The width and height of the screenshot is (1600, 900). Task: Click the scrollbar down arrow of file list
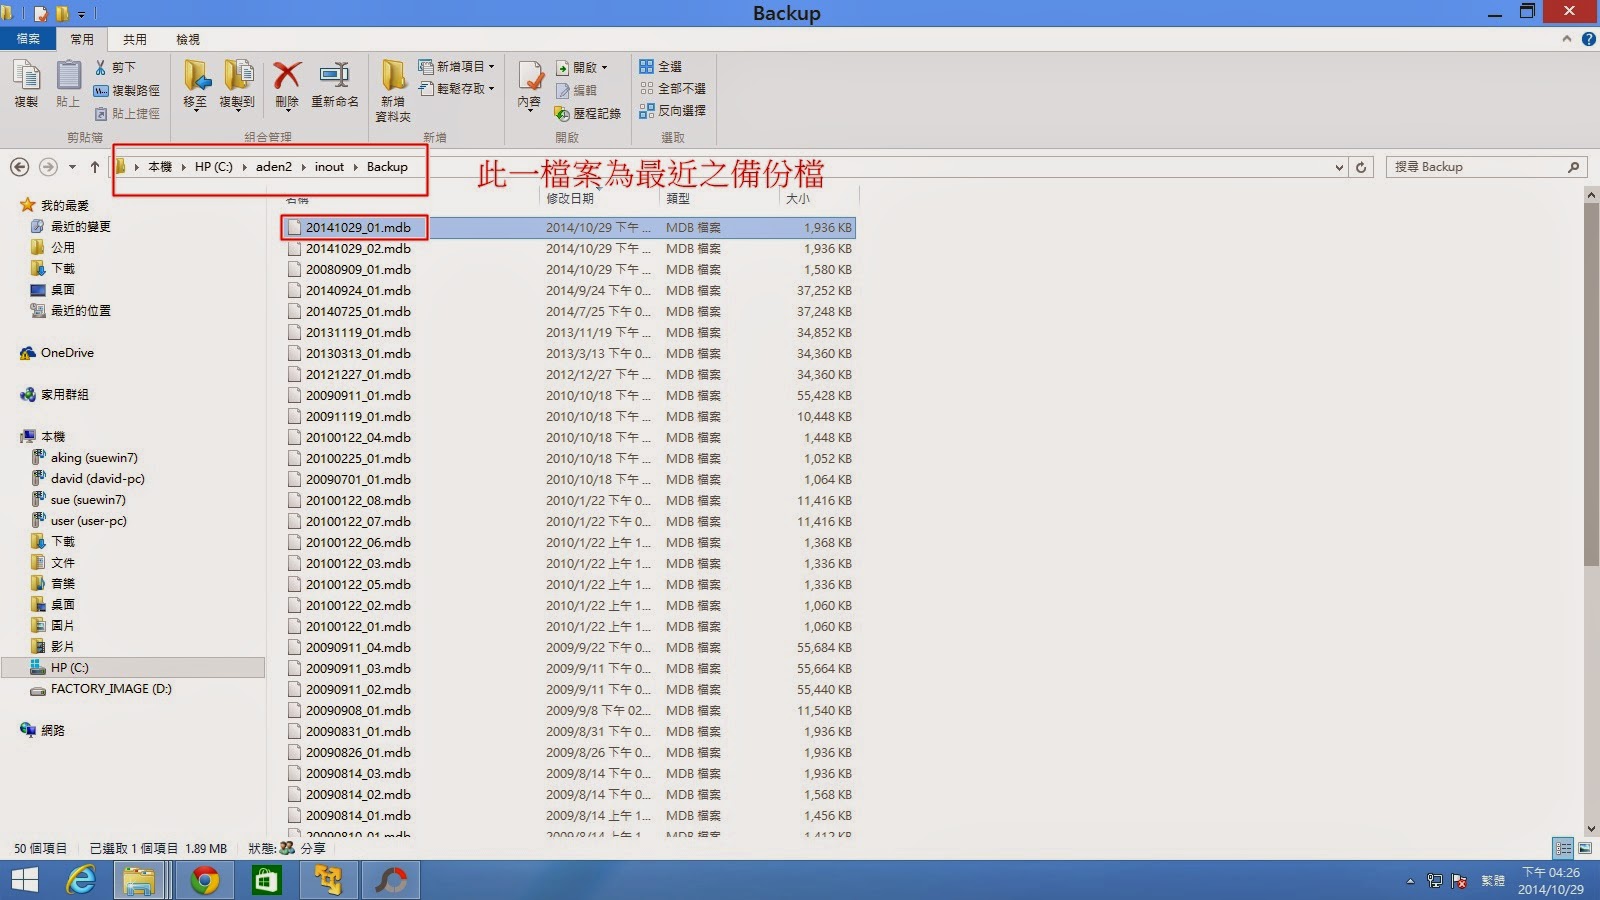(1591, 828)
